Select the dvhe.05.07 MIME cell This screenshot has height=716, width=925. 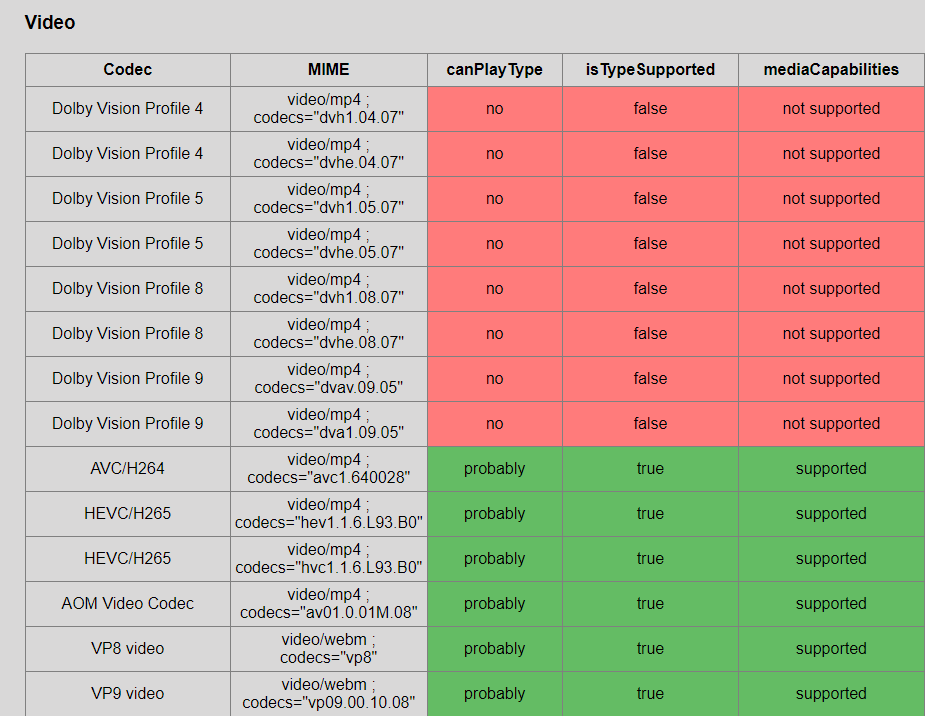point(328,244)
